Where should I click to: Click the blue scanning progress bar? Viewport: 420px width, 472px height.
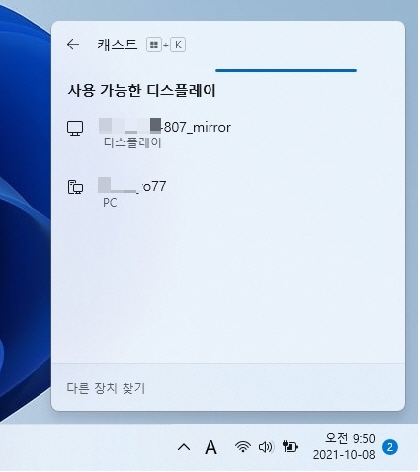pyautogui.click(x=286, y=70)
